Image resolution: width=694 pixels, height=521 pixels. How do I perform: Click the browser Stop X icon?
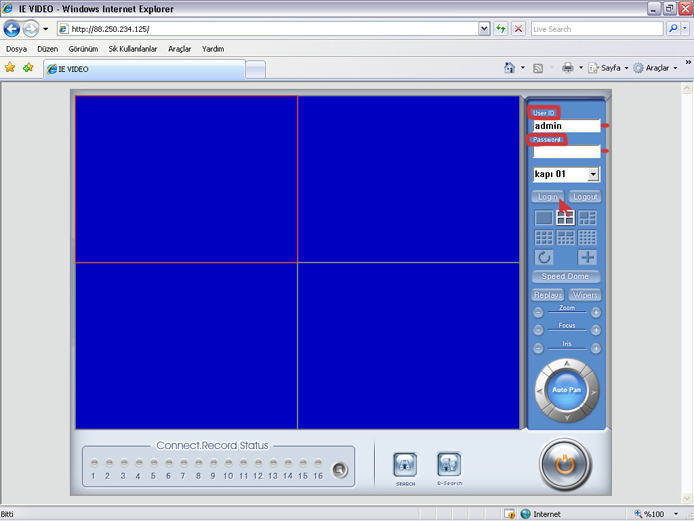tap(518, 29)
